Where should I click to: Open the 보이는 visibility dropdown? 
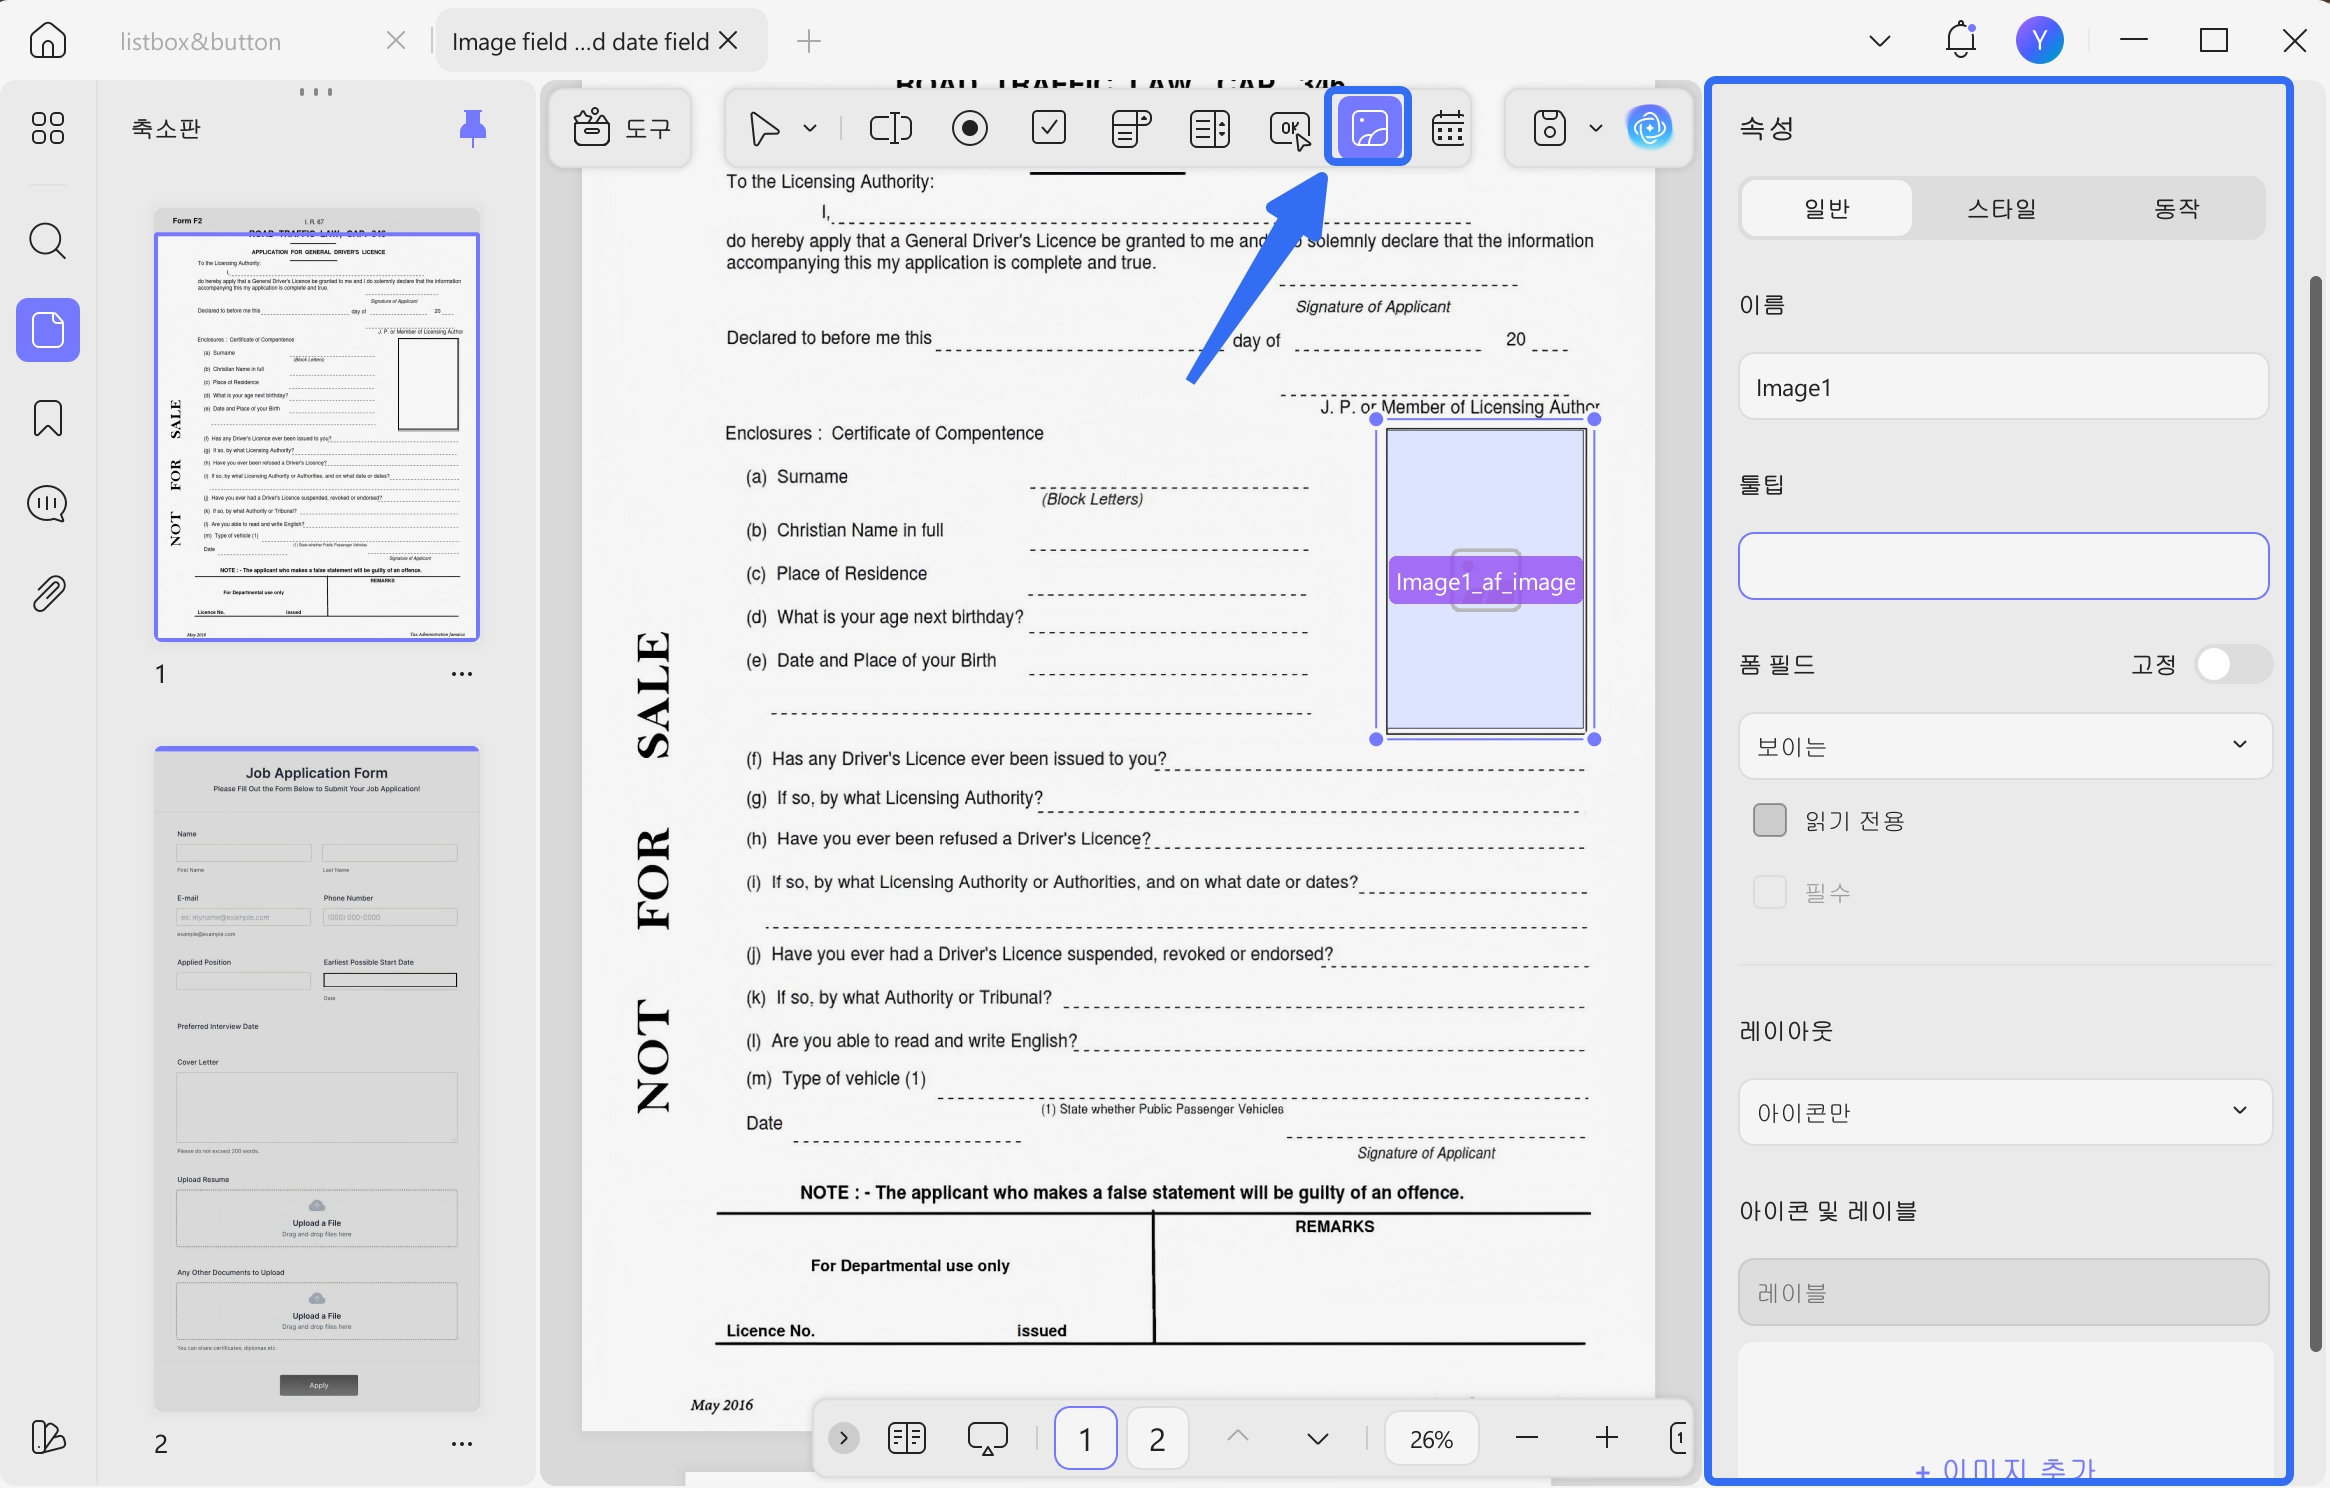tap(2005, 746)
